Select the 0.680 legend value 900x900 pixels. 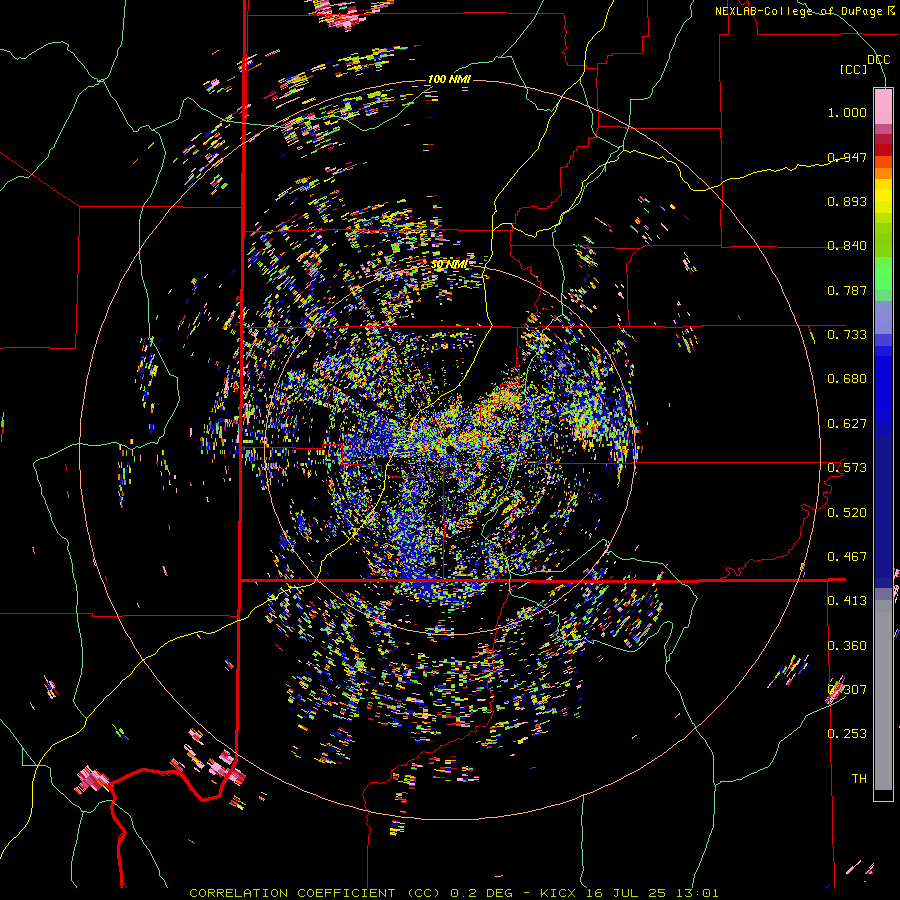(847, 379)
